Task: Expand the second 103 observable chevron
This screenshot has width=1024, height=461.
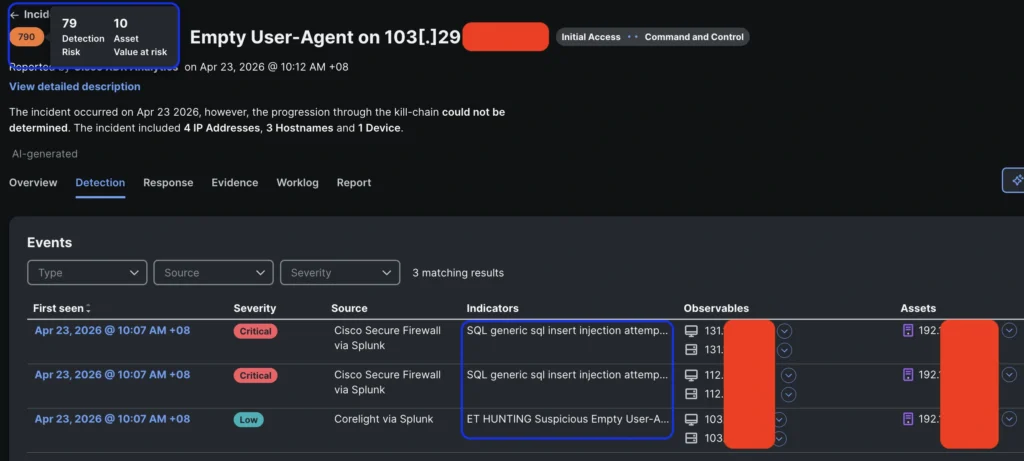Action: coord(780,439)
